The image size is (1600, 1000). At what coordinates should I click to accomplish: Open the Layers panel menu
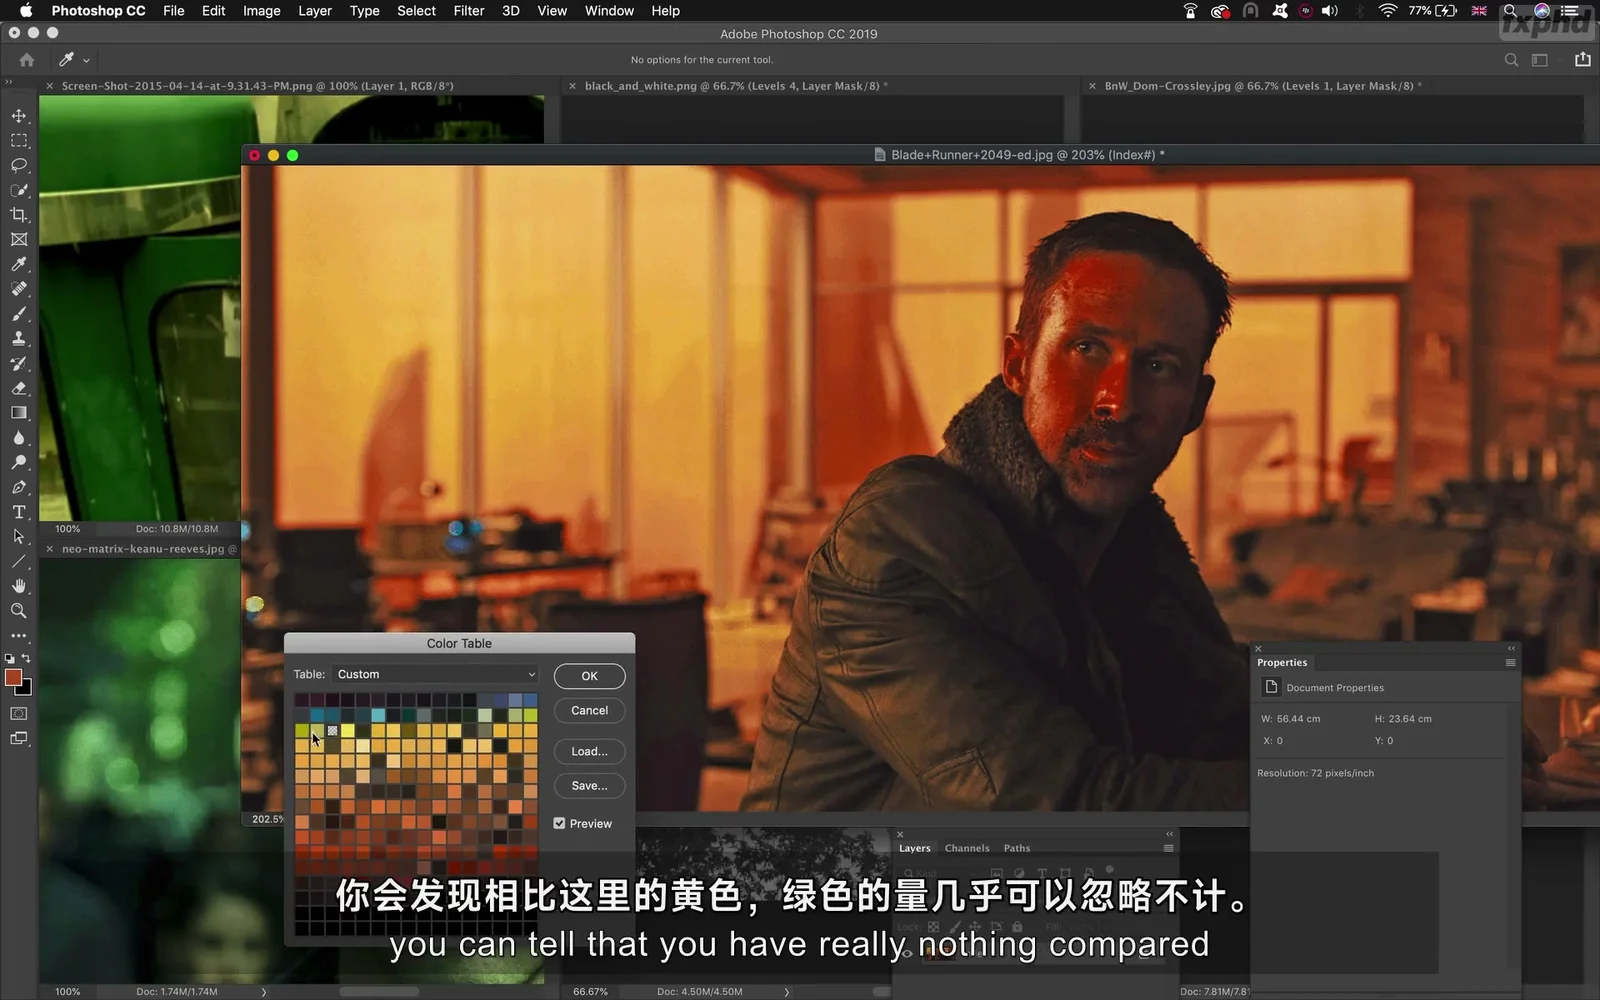(x=1168, y=848)
